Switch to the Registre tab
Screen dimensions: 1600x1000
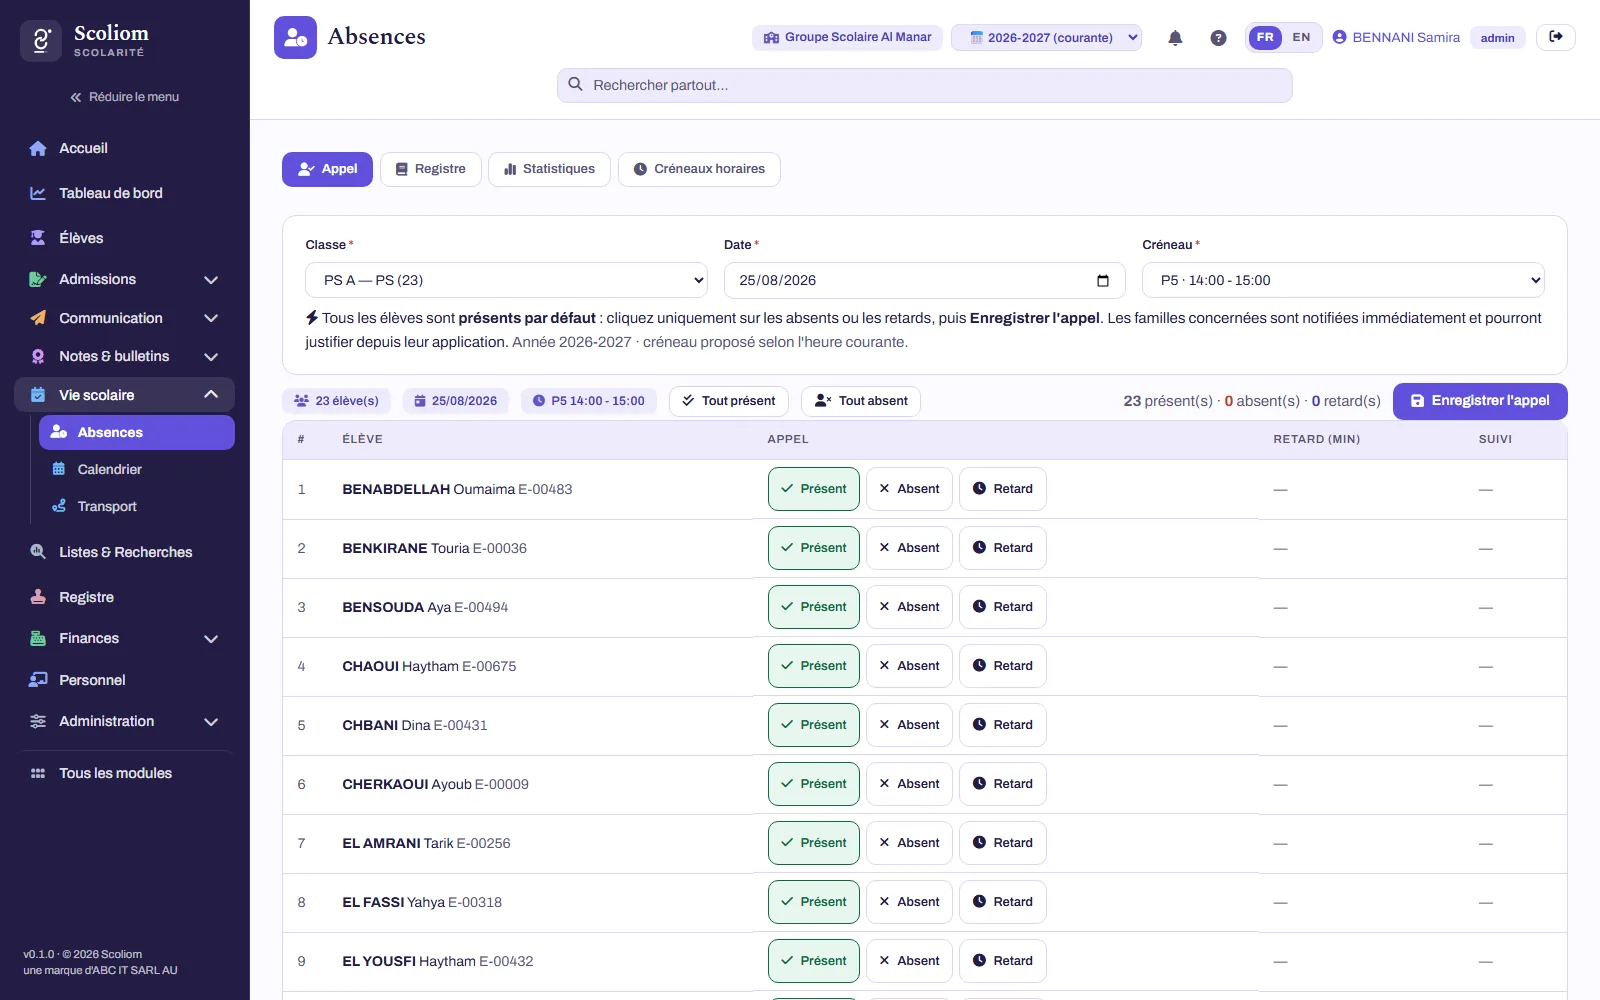coord(430,169)
